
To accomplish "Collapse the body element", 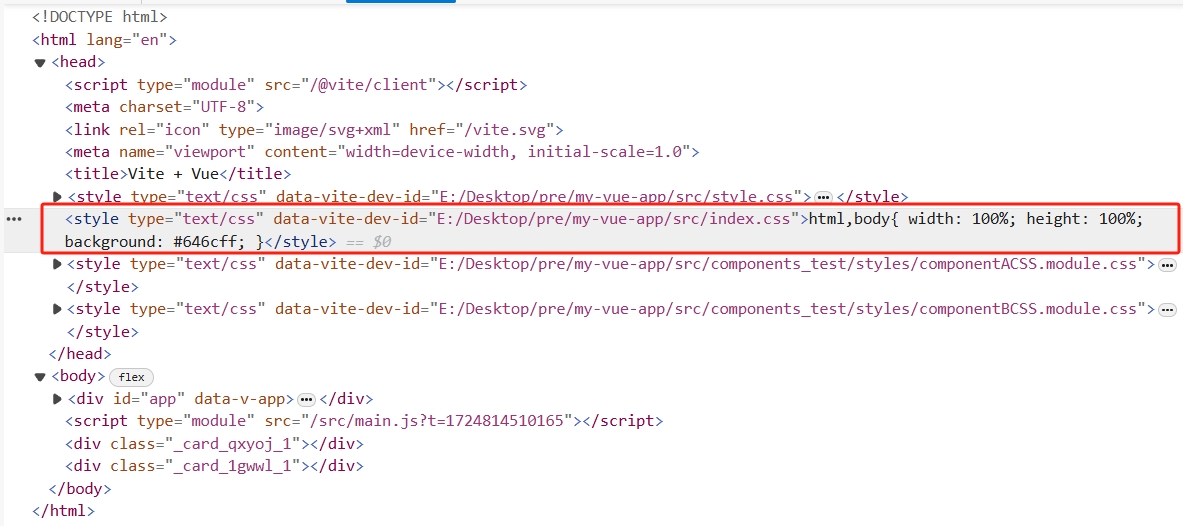I will (x=40, y=377).
